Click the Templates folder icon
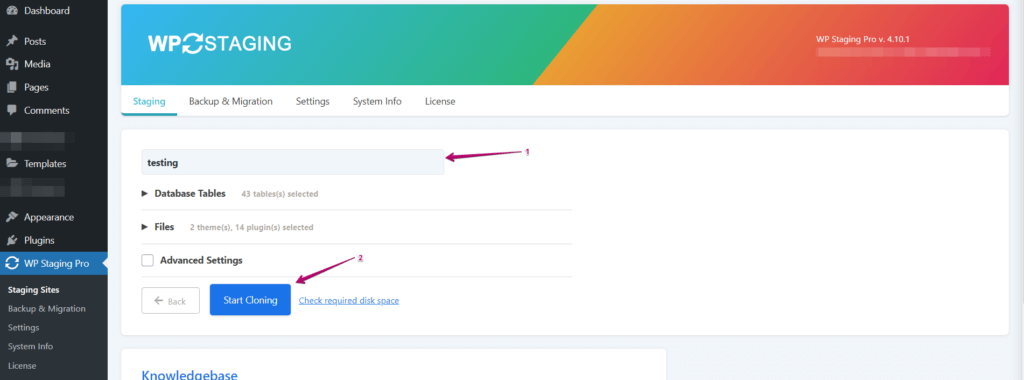Image resolution: width=1024 pixels, height=380 pixels. (12, 164)
